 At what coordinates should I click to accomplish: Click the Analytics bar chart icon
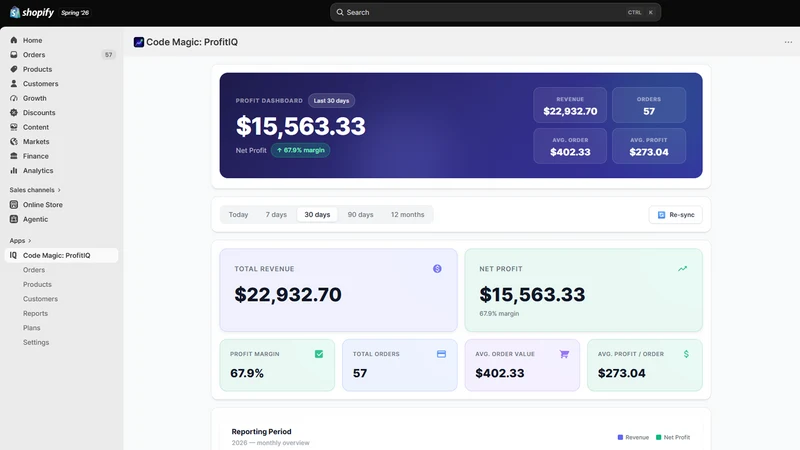click(14, 170)
